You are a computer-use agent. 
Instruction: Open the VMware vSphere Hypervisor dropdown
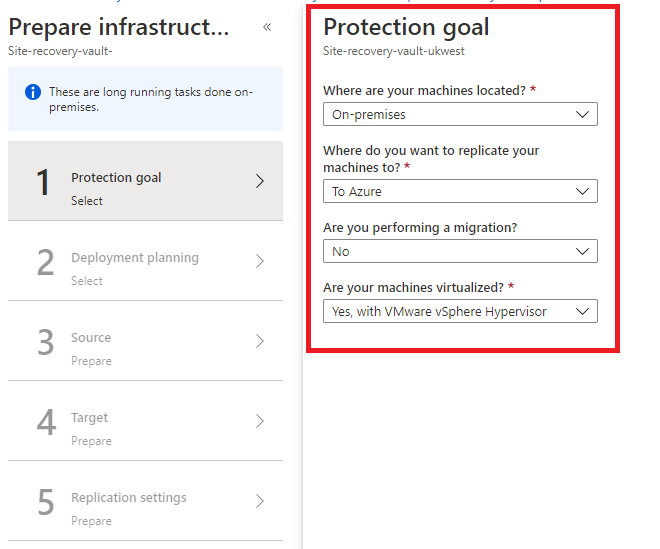[x=460, y=311]
